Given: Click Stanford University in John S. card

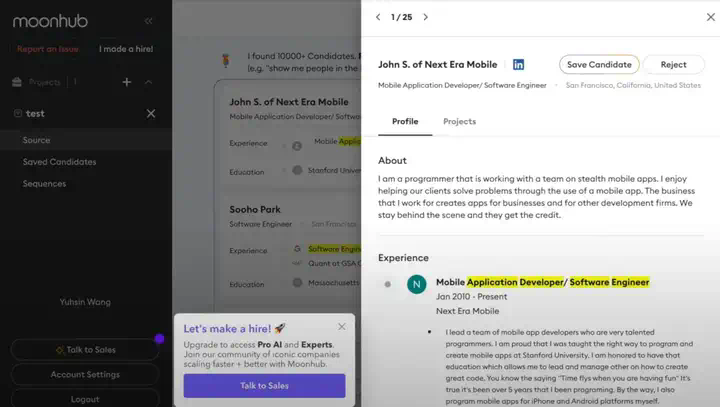Looking at the screenshot, I should [334, 170].
